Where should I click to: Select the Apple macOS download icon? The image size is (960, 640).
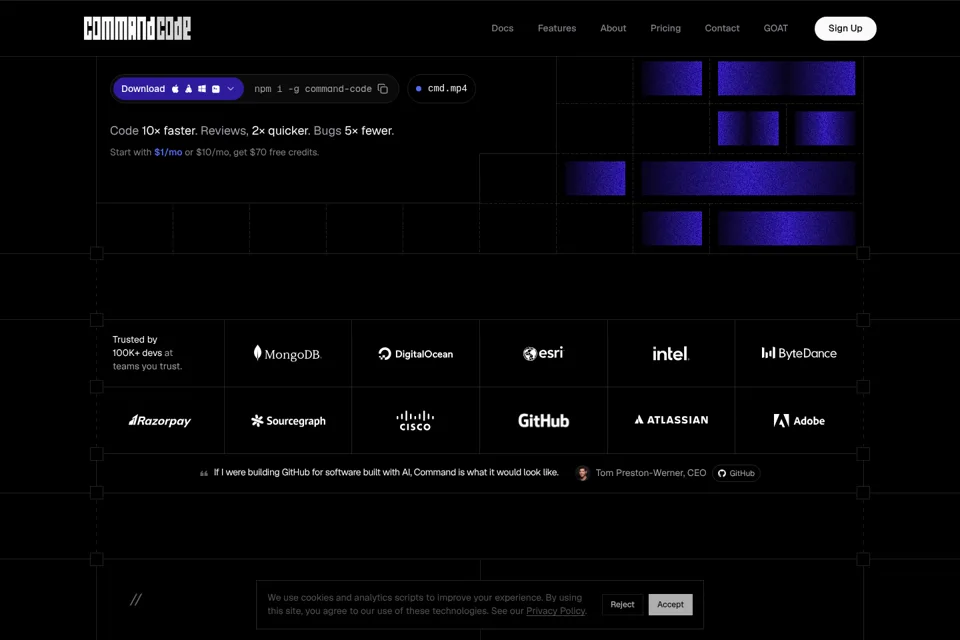tap(175, 89)
